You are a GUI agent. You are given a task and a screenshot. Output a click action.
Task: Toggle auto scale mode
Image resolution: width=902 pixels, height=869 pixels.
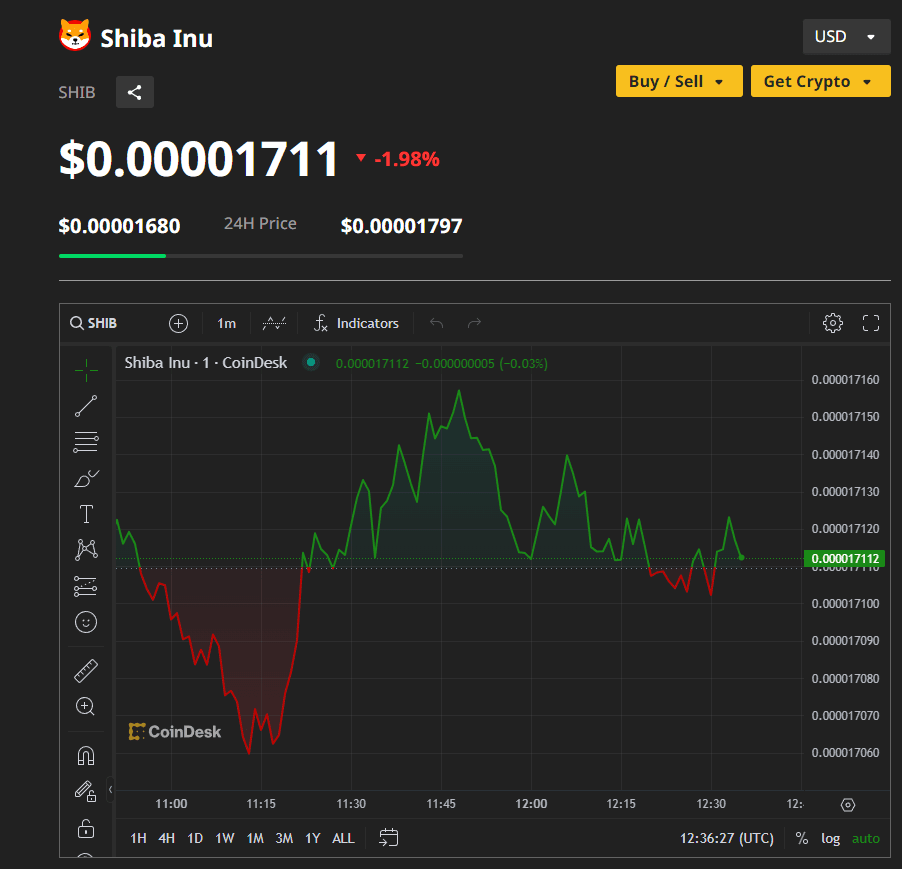pos(865,839)
